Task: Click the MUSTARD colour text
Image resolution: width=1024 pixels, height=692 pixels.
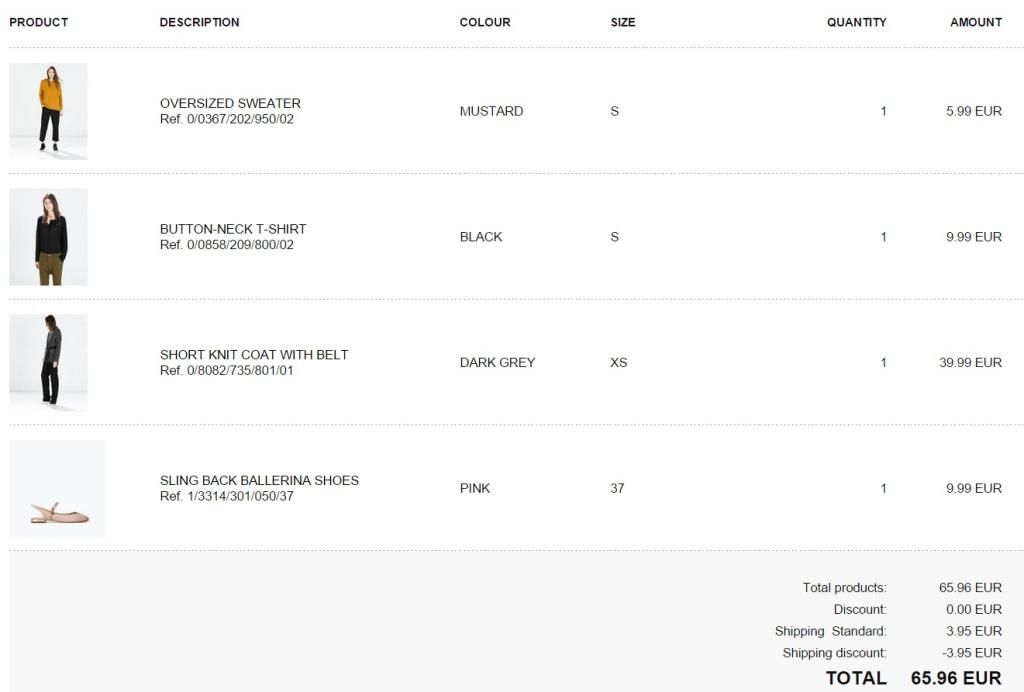Action: tap(491, 111)
